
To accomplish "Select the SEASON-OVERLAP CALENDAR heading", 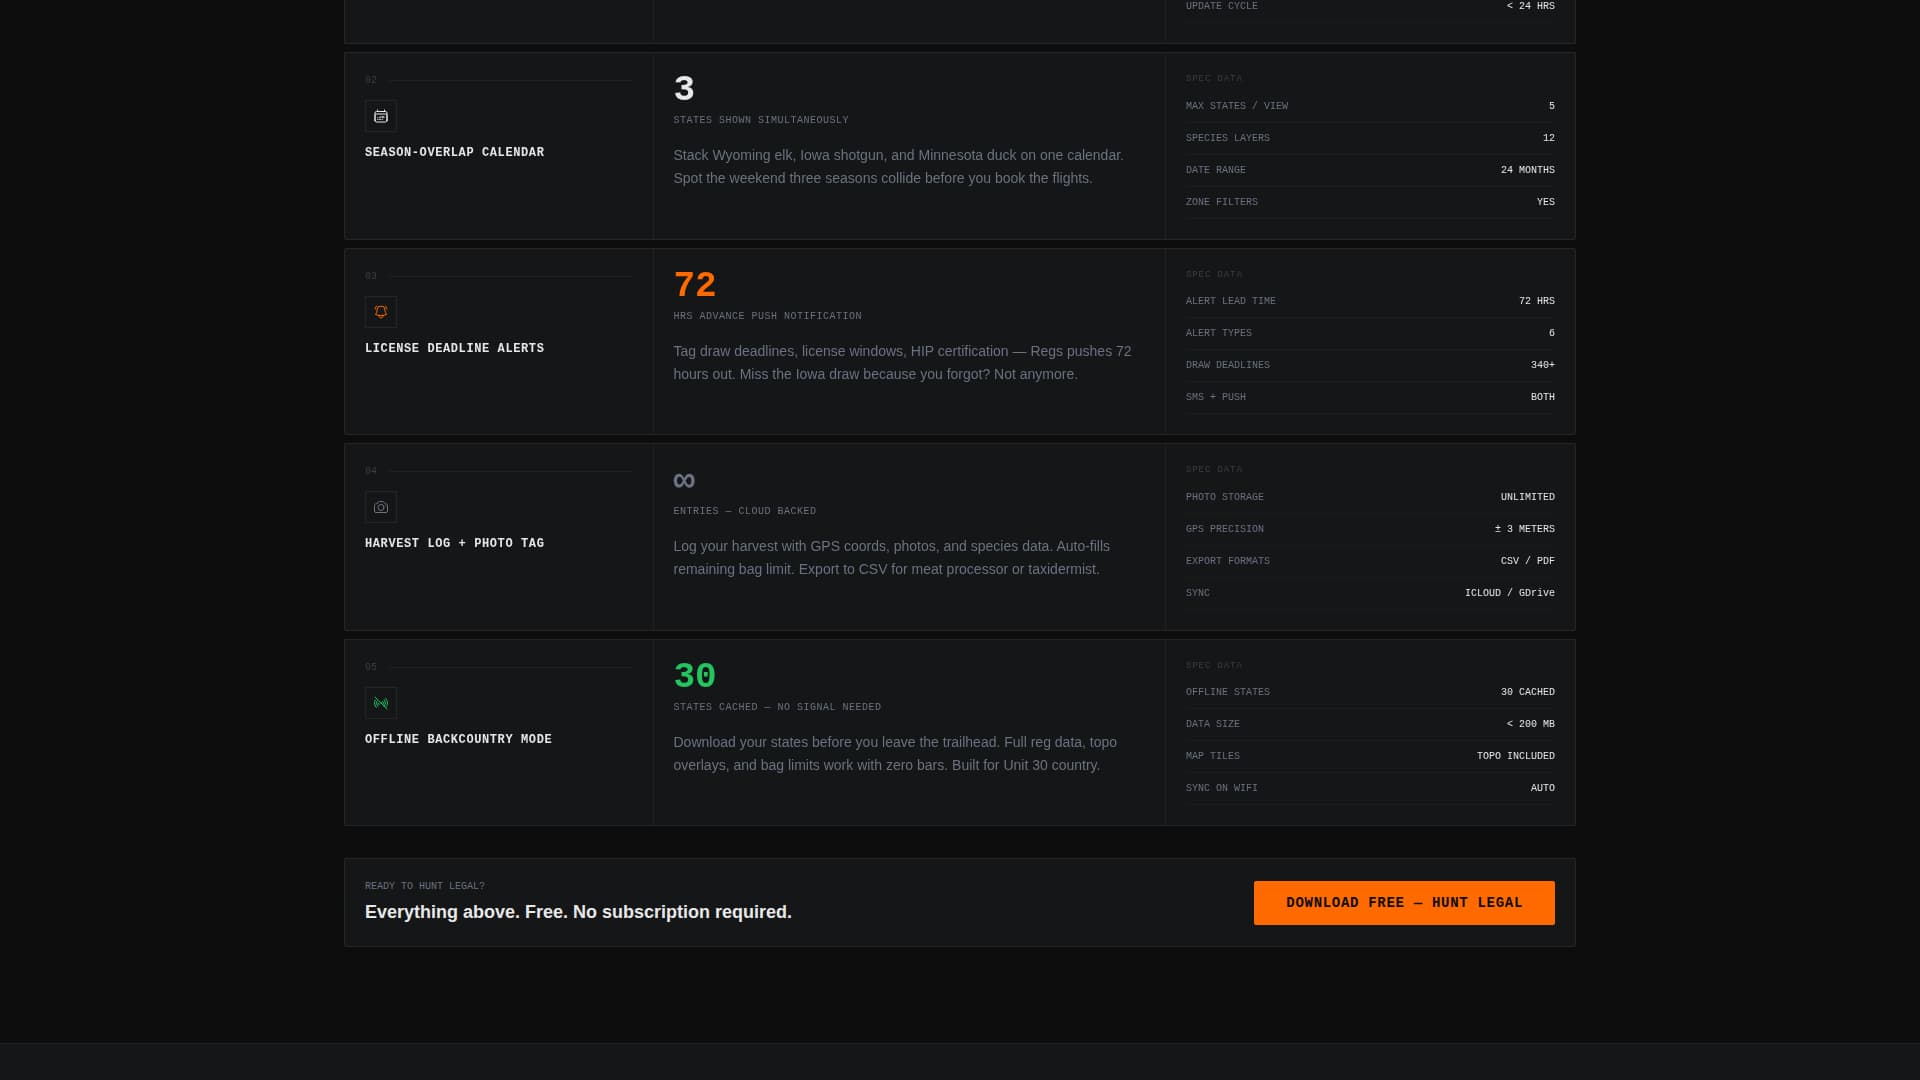I will tap(454, 152).
